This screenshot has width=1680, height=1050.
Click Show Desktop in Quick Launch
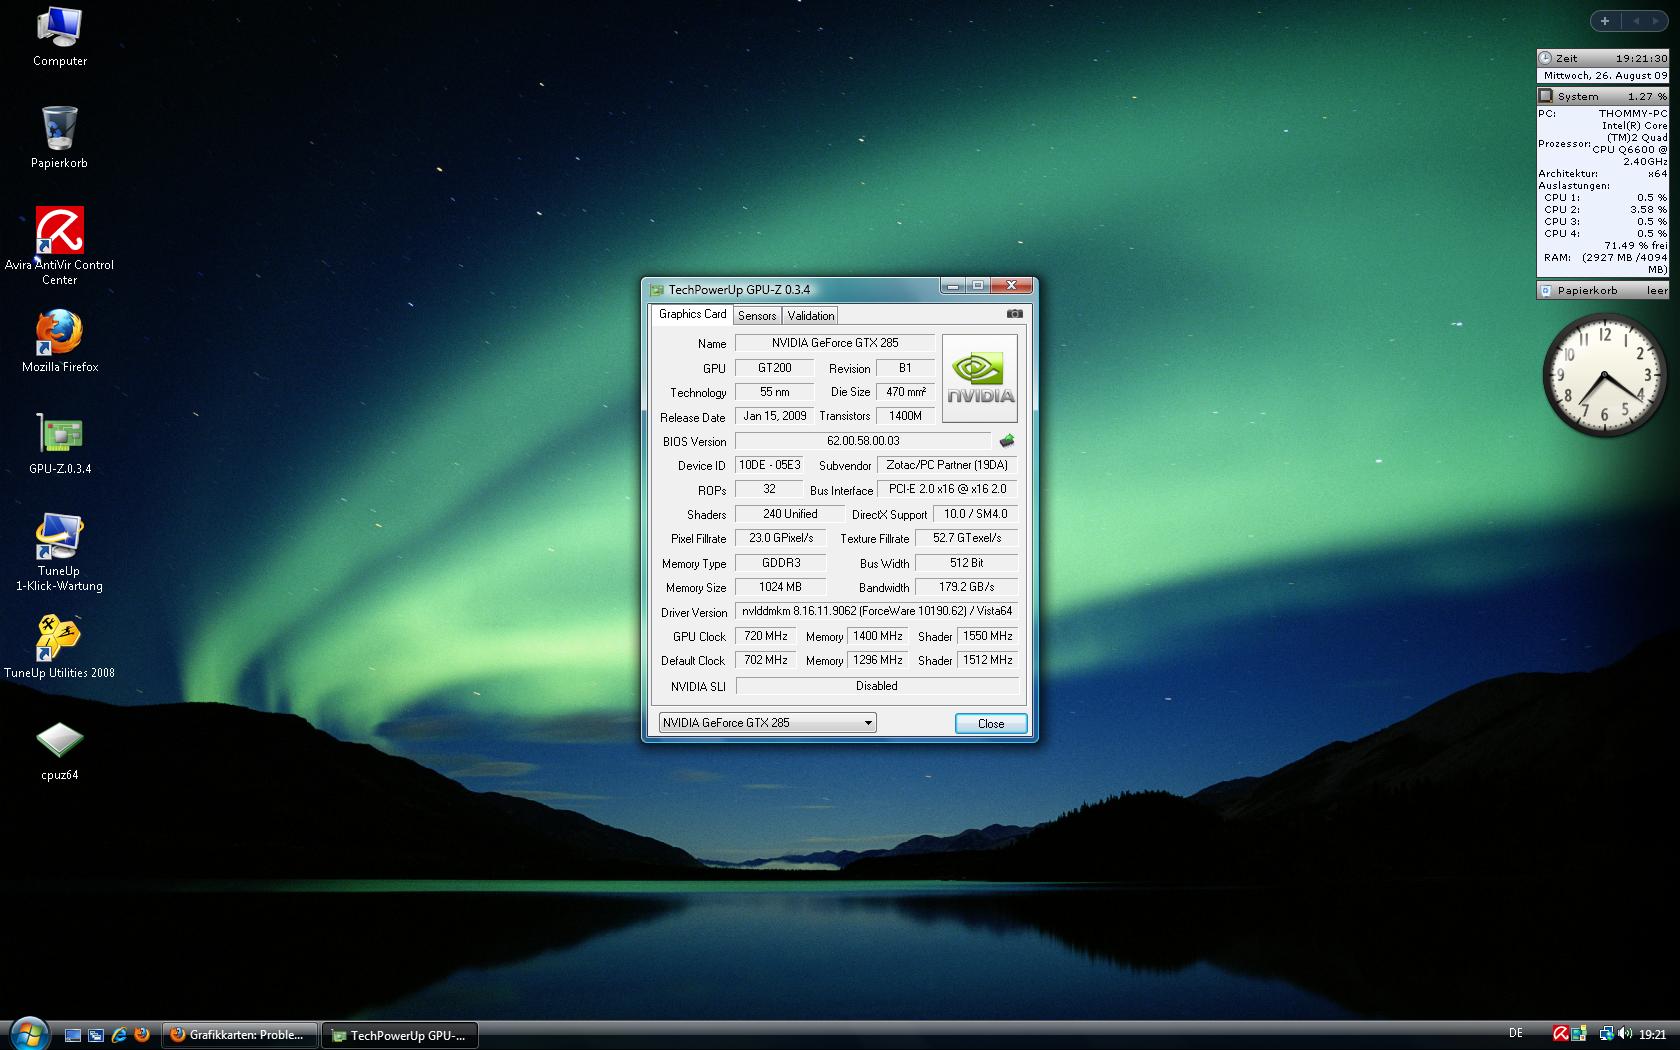coord(73,1035)
